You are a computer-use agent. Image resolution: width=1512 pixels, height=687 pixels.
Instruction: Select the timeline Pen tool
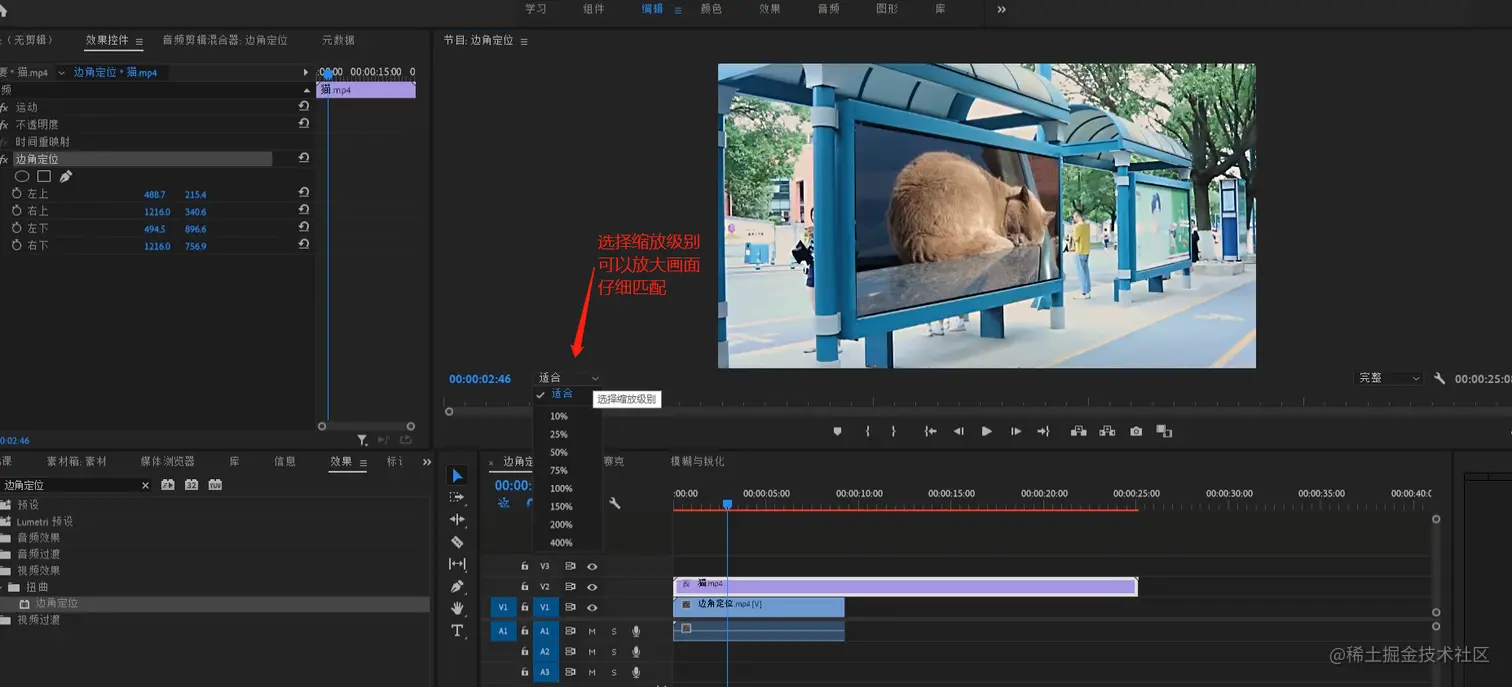[457, 586]
